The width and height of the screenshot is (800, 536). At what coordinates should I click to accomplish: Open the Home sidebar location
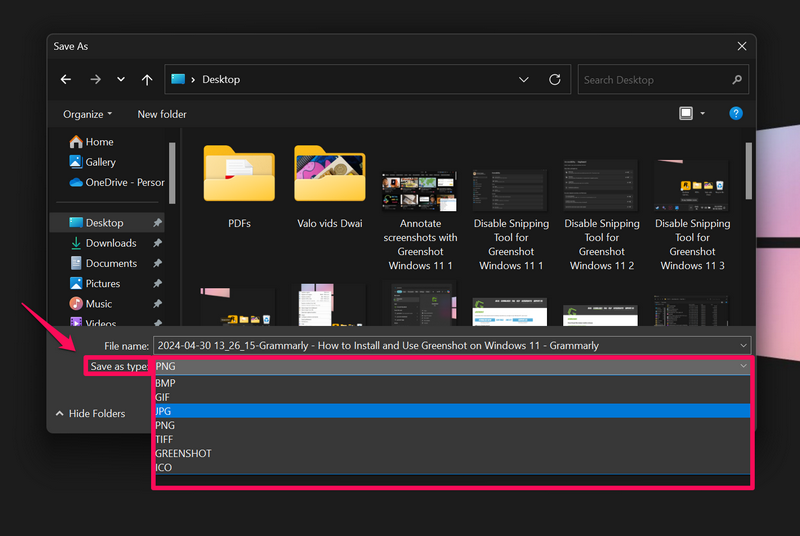point(99,142)
